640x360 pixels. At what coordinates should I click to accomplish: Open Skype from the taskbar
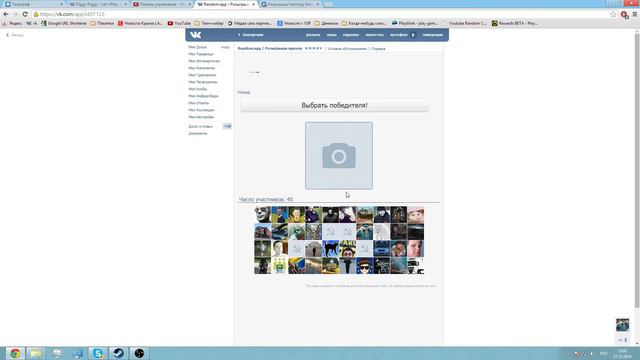pyautogui.click(x=98, y=353)
